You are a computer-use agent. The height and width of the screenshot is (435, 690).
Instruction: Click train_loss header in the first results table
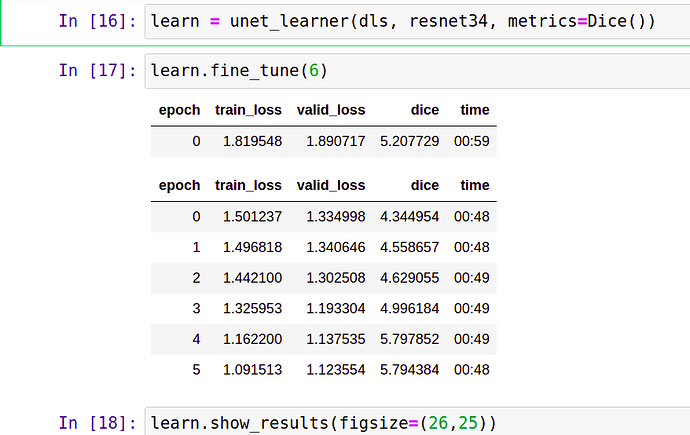[x=248, y=110]
